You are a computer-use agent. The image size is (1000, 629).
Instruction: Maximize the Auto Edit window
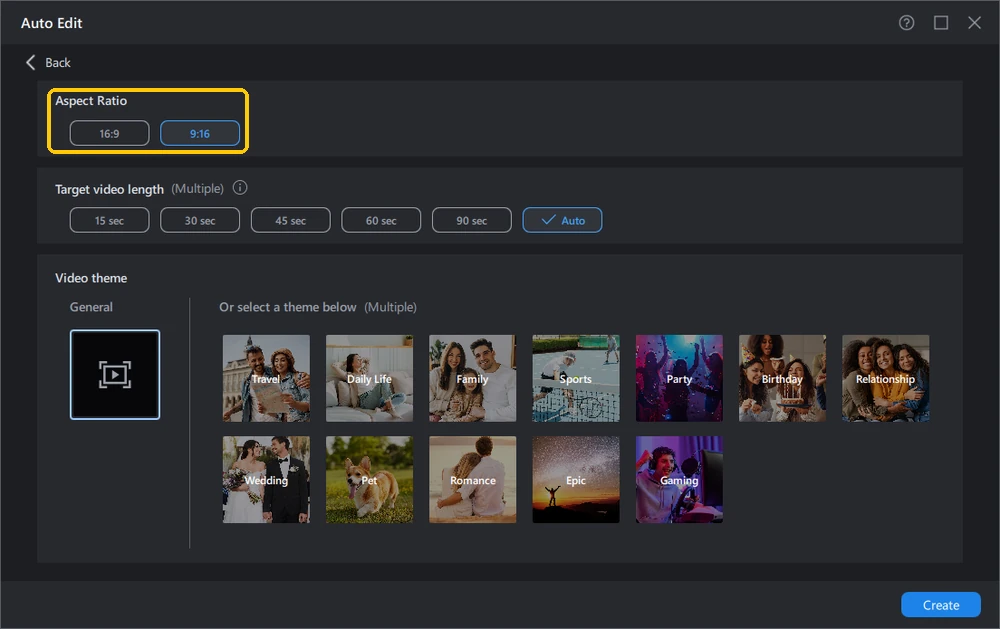point(941,23)
